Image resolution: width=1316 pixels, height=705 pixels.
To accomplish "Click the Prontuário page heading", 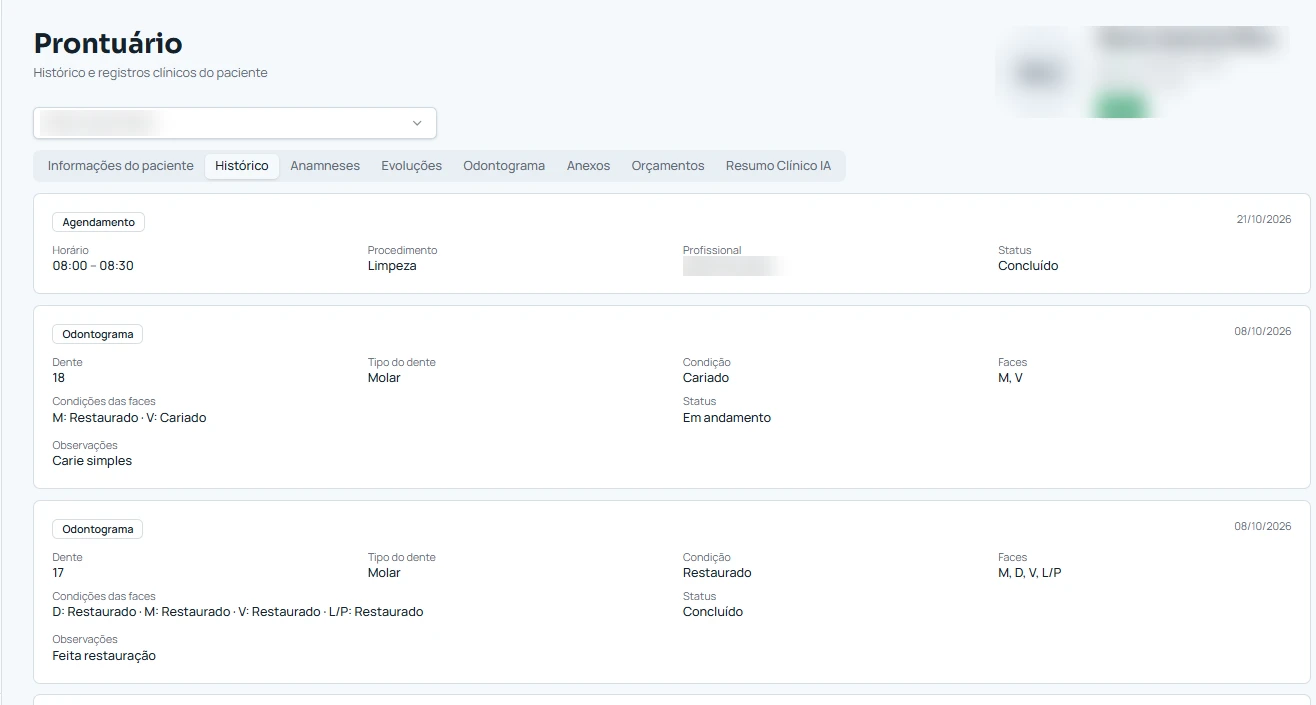I will click(108, 43).
